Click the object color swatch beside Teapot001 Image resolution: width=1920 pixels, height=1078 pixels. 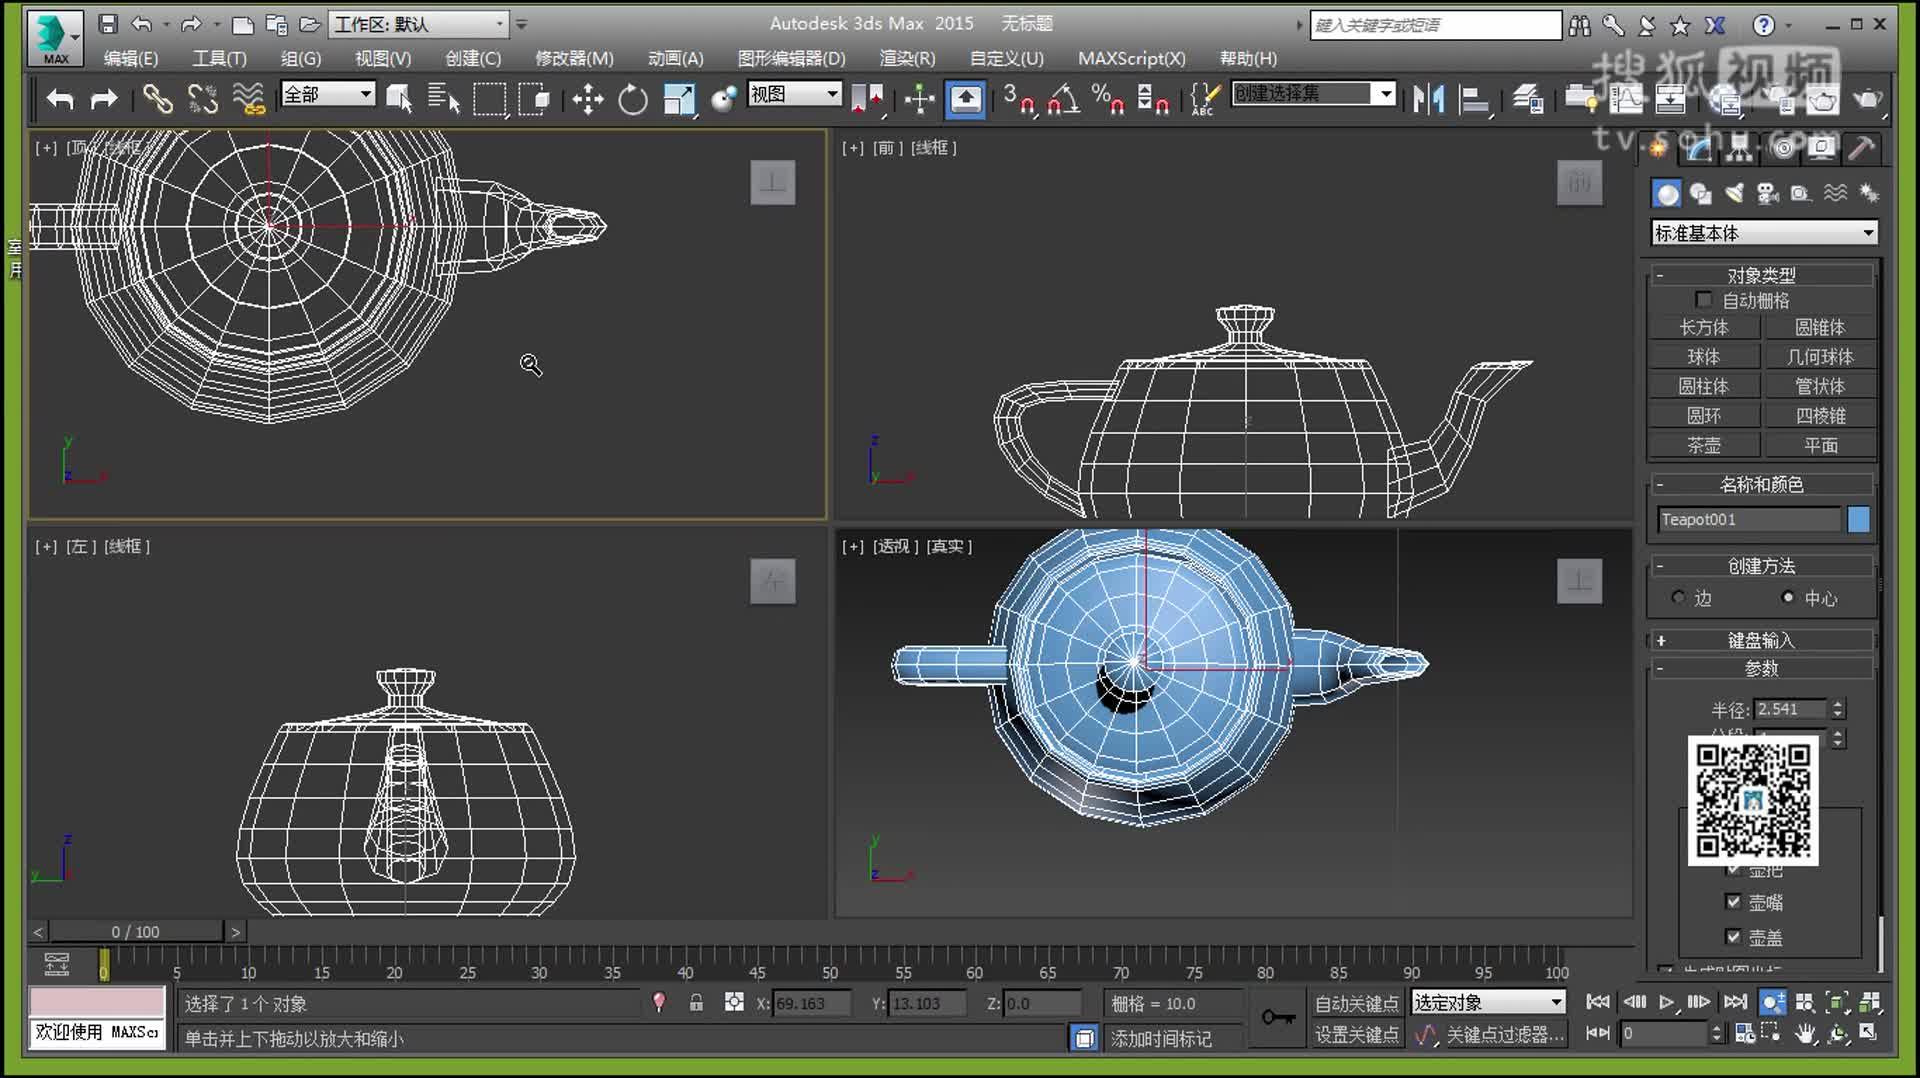(x=1858, y=519)
